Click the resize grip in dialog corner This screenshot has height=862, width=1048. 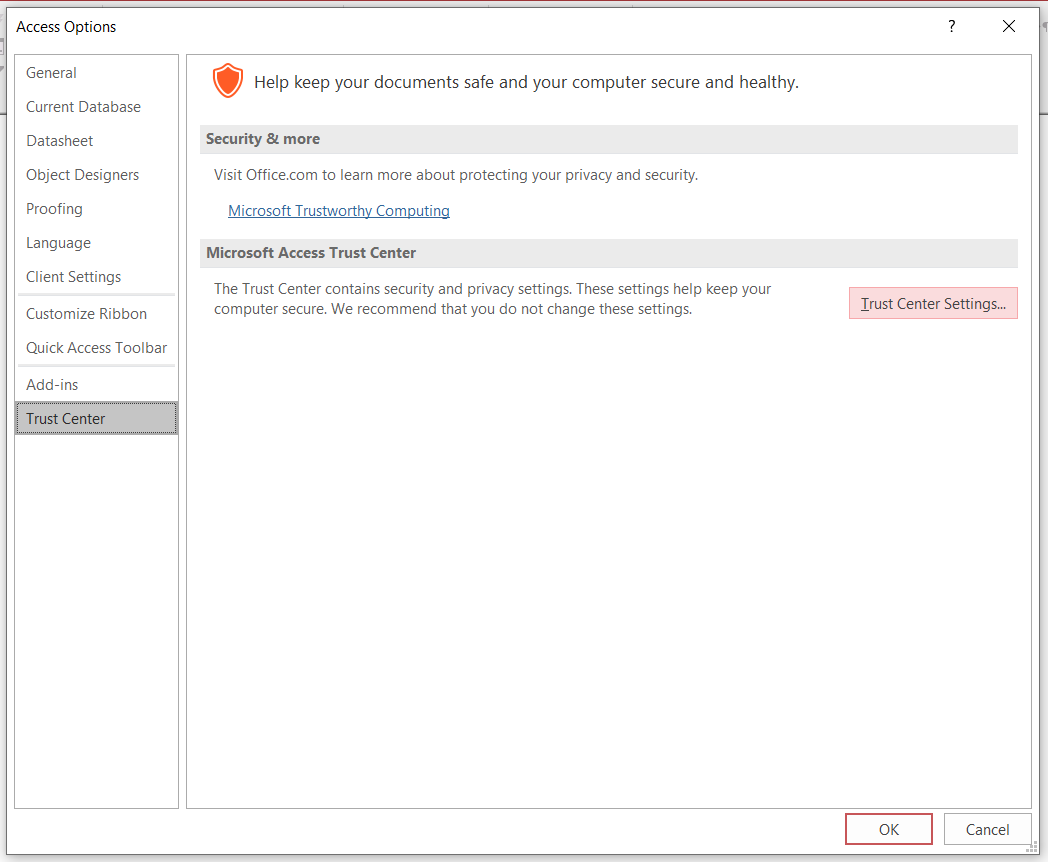pos(1033,847)
